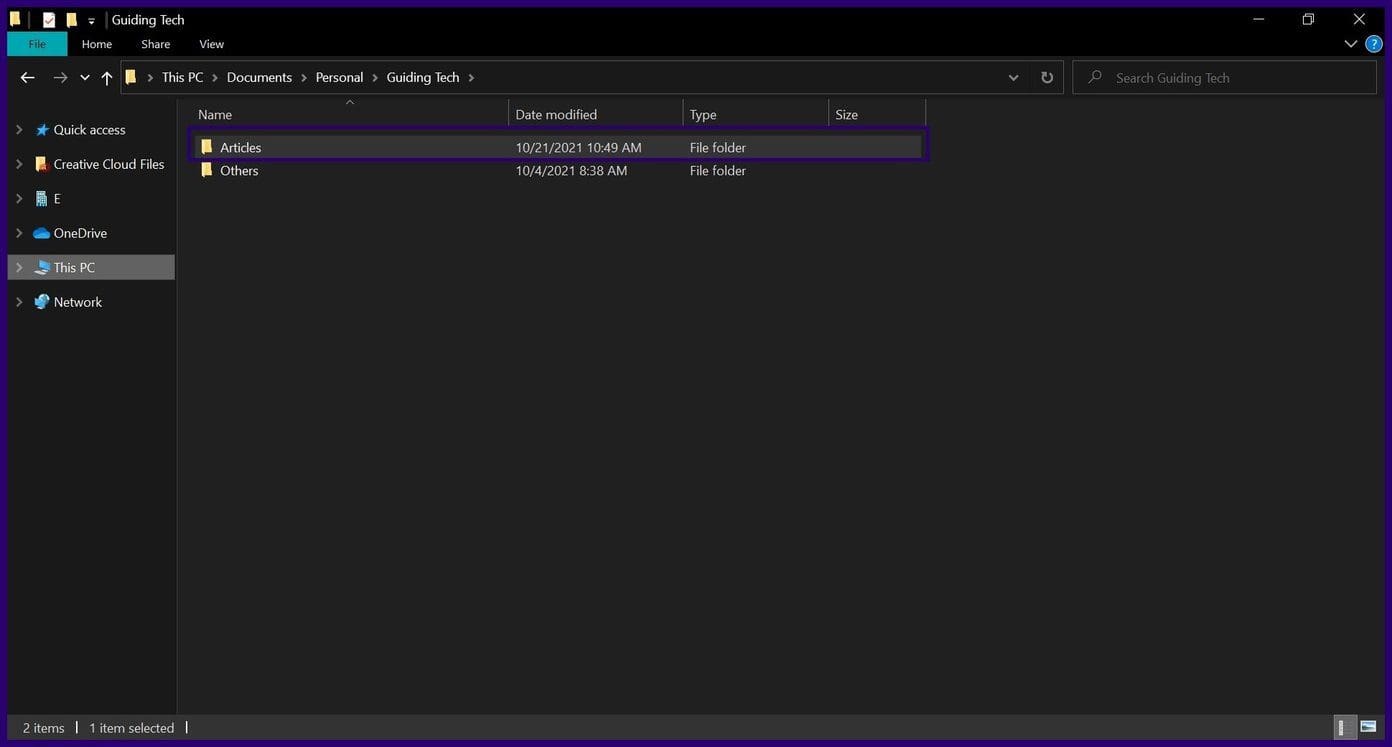Switch to the Home ribbon tab
Screen dimensions: 1392x747
(97, 44)
